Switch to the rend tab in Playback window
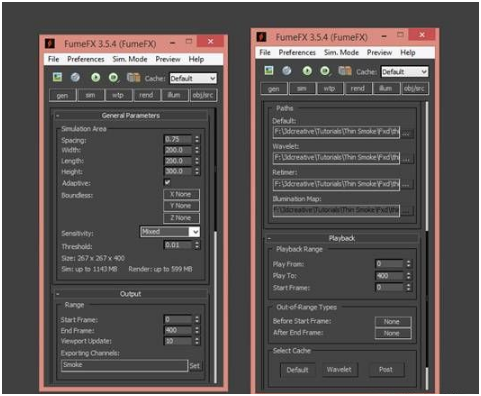Image resolution: width=481 pixels, height=396 pixels. tap(358, 89)
